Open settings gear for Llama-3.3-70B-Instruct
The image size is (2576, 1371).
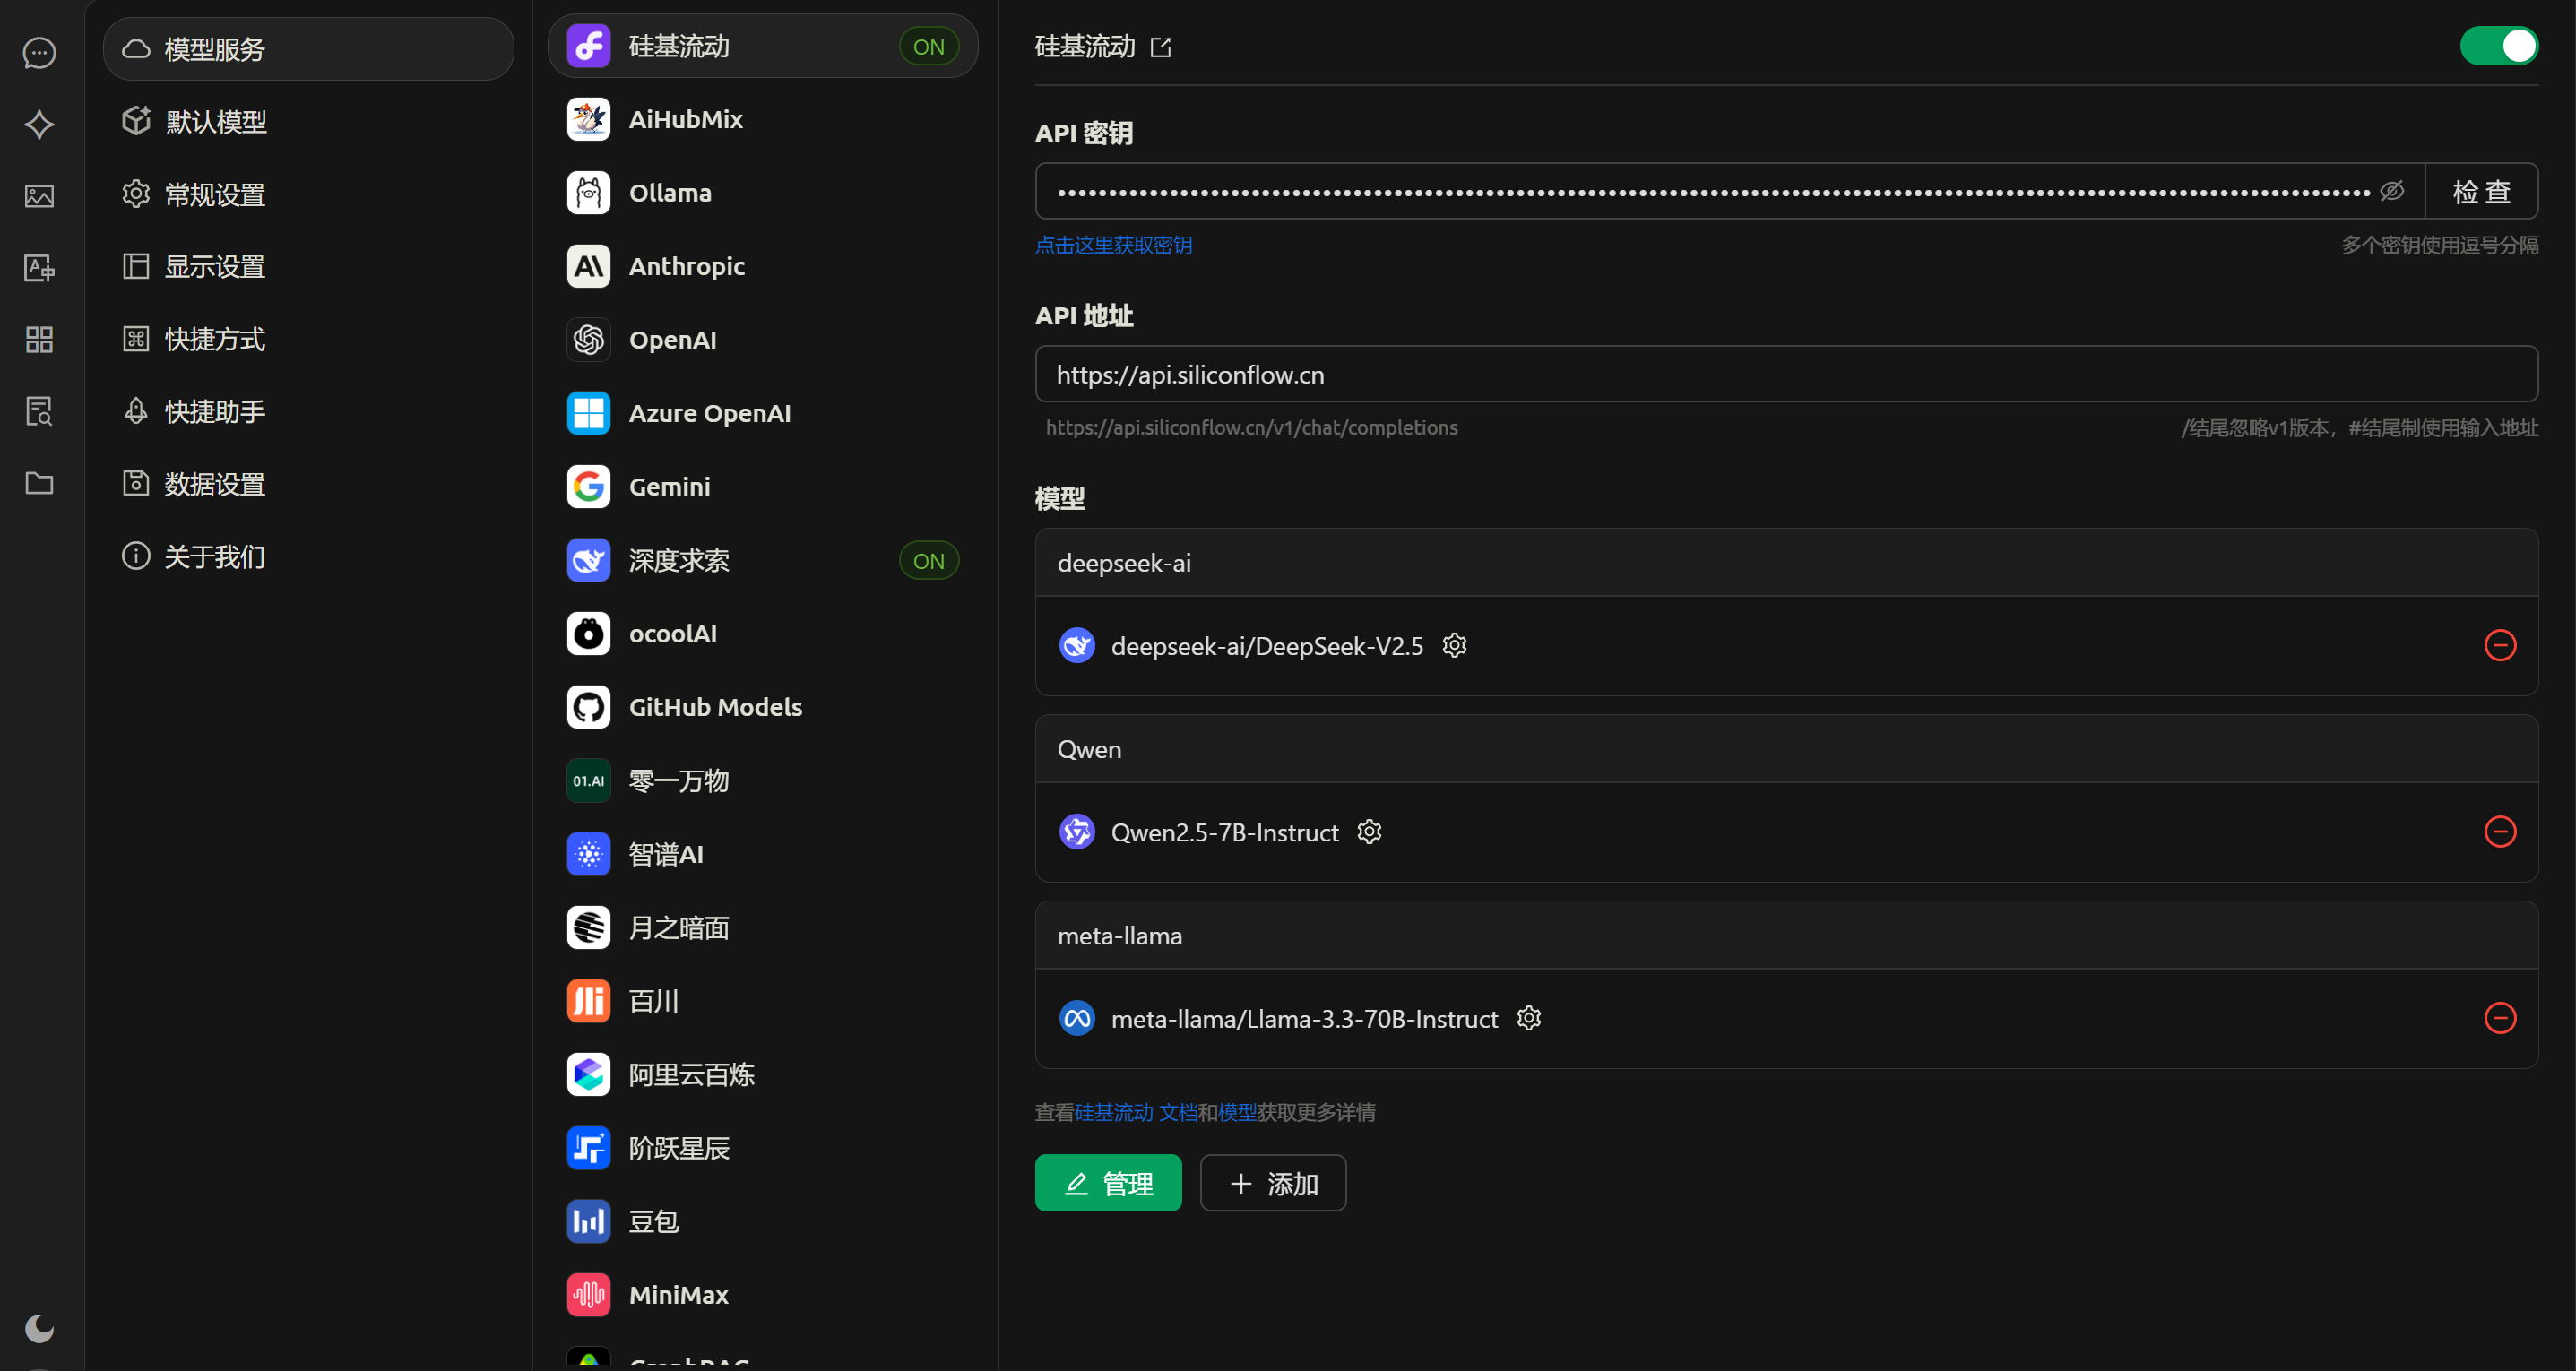point(1529,1018)
